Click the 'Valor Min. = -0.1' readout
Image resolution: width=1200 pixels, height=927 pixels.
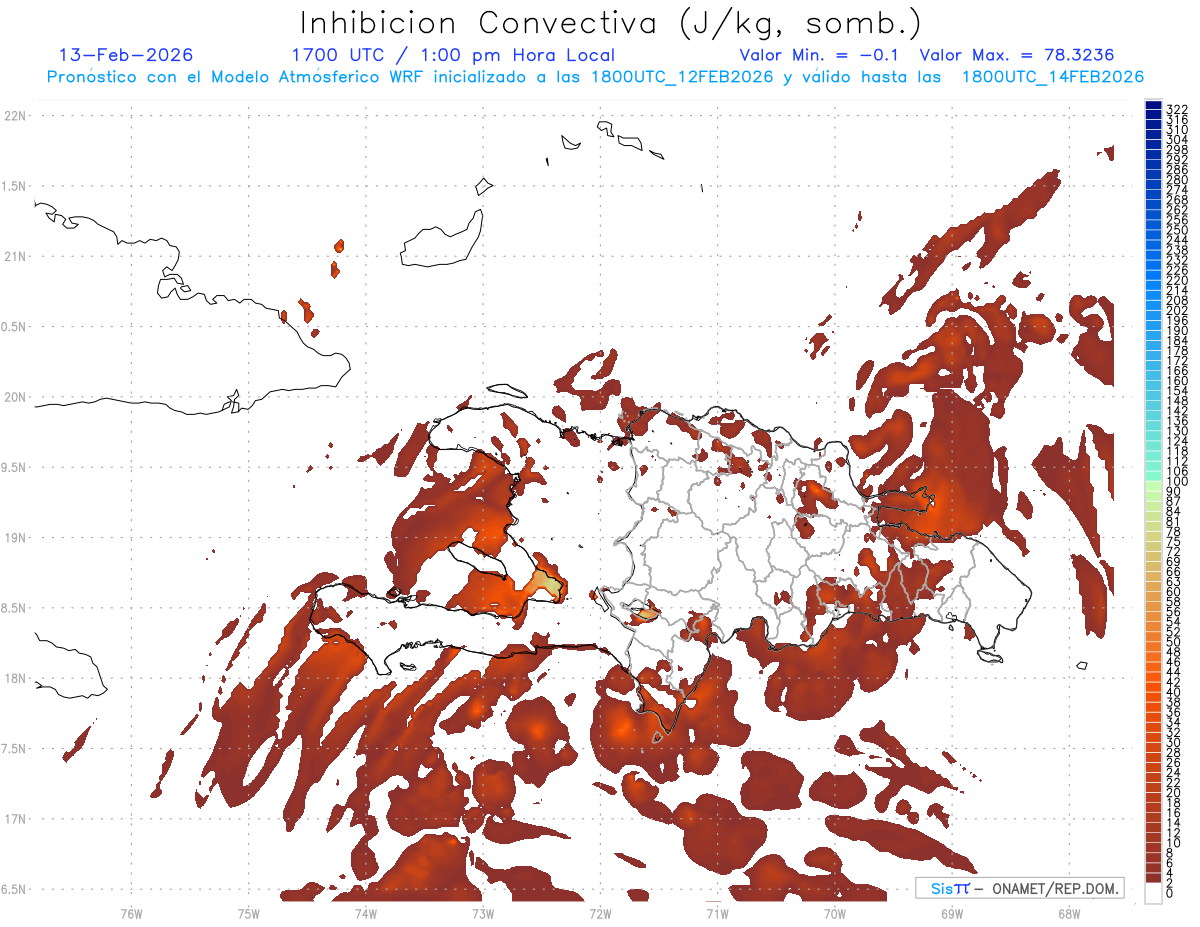(x=819, y=55)
